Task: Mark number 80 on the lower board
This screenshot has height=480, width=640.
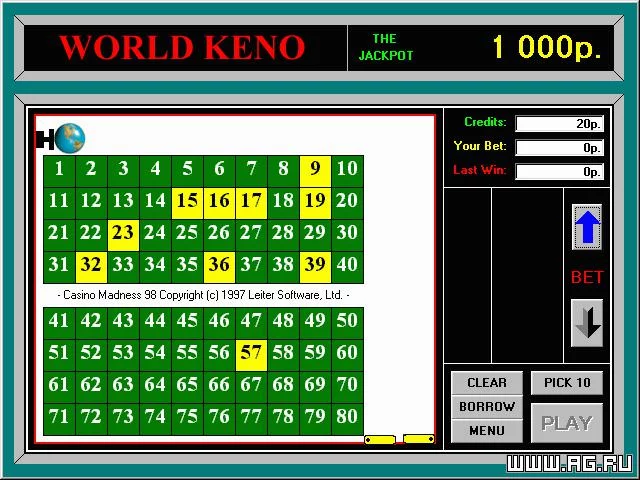Action: point(347,419)
